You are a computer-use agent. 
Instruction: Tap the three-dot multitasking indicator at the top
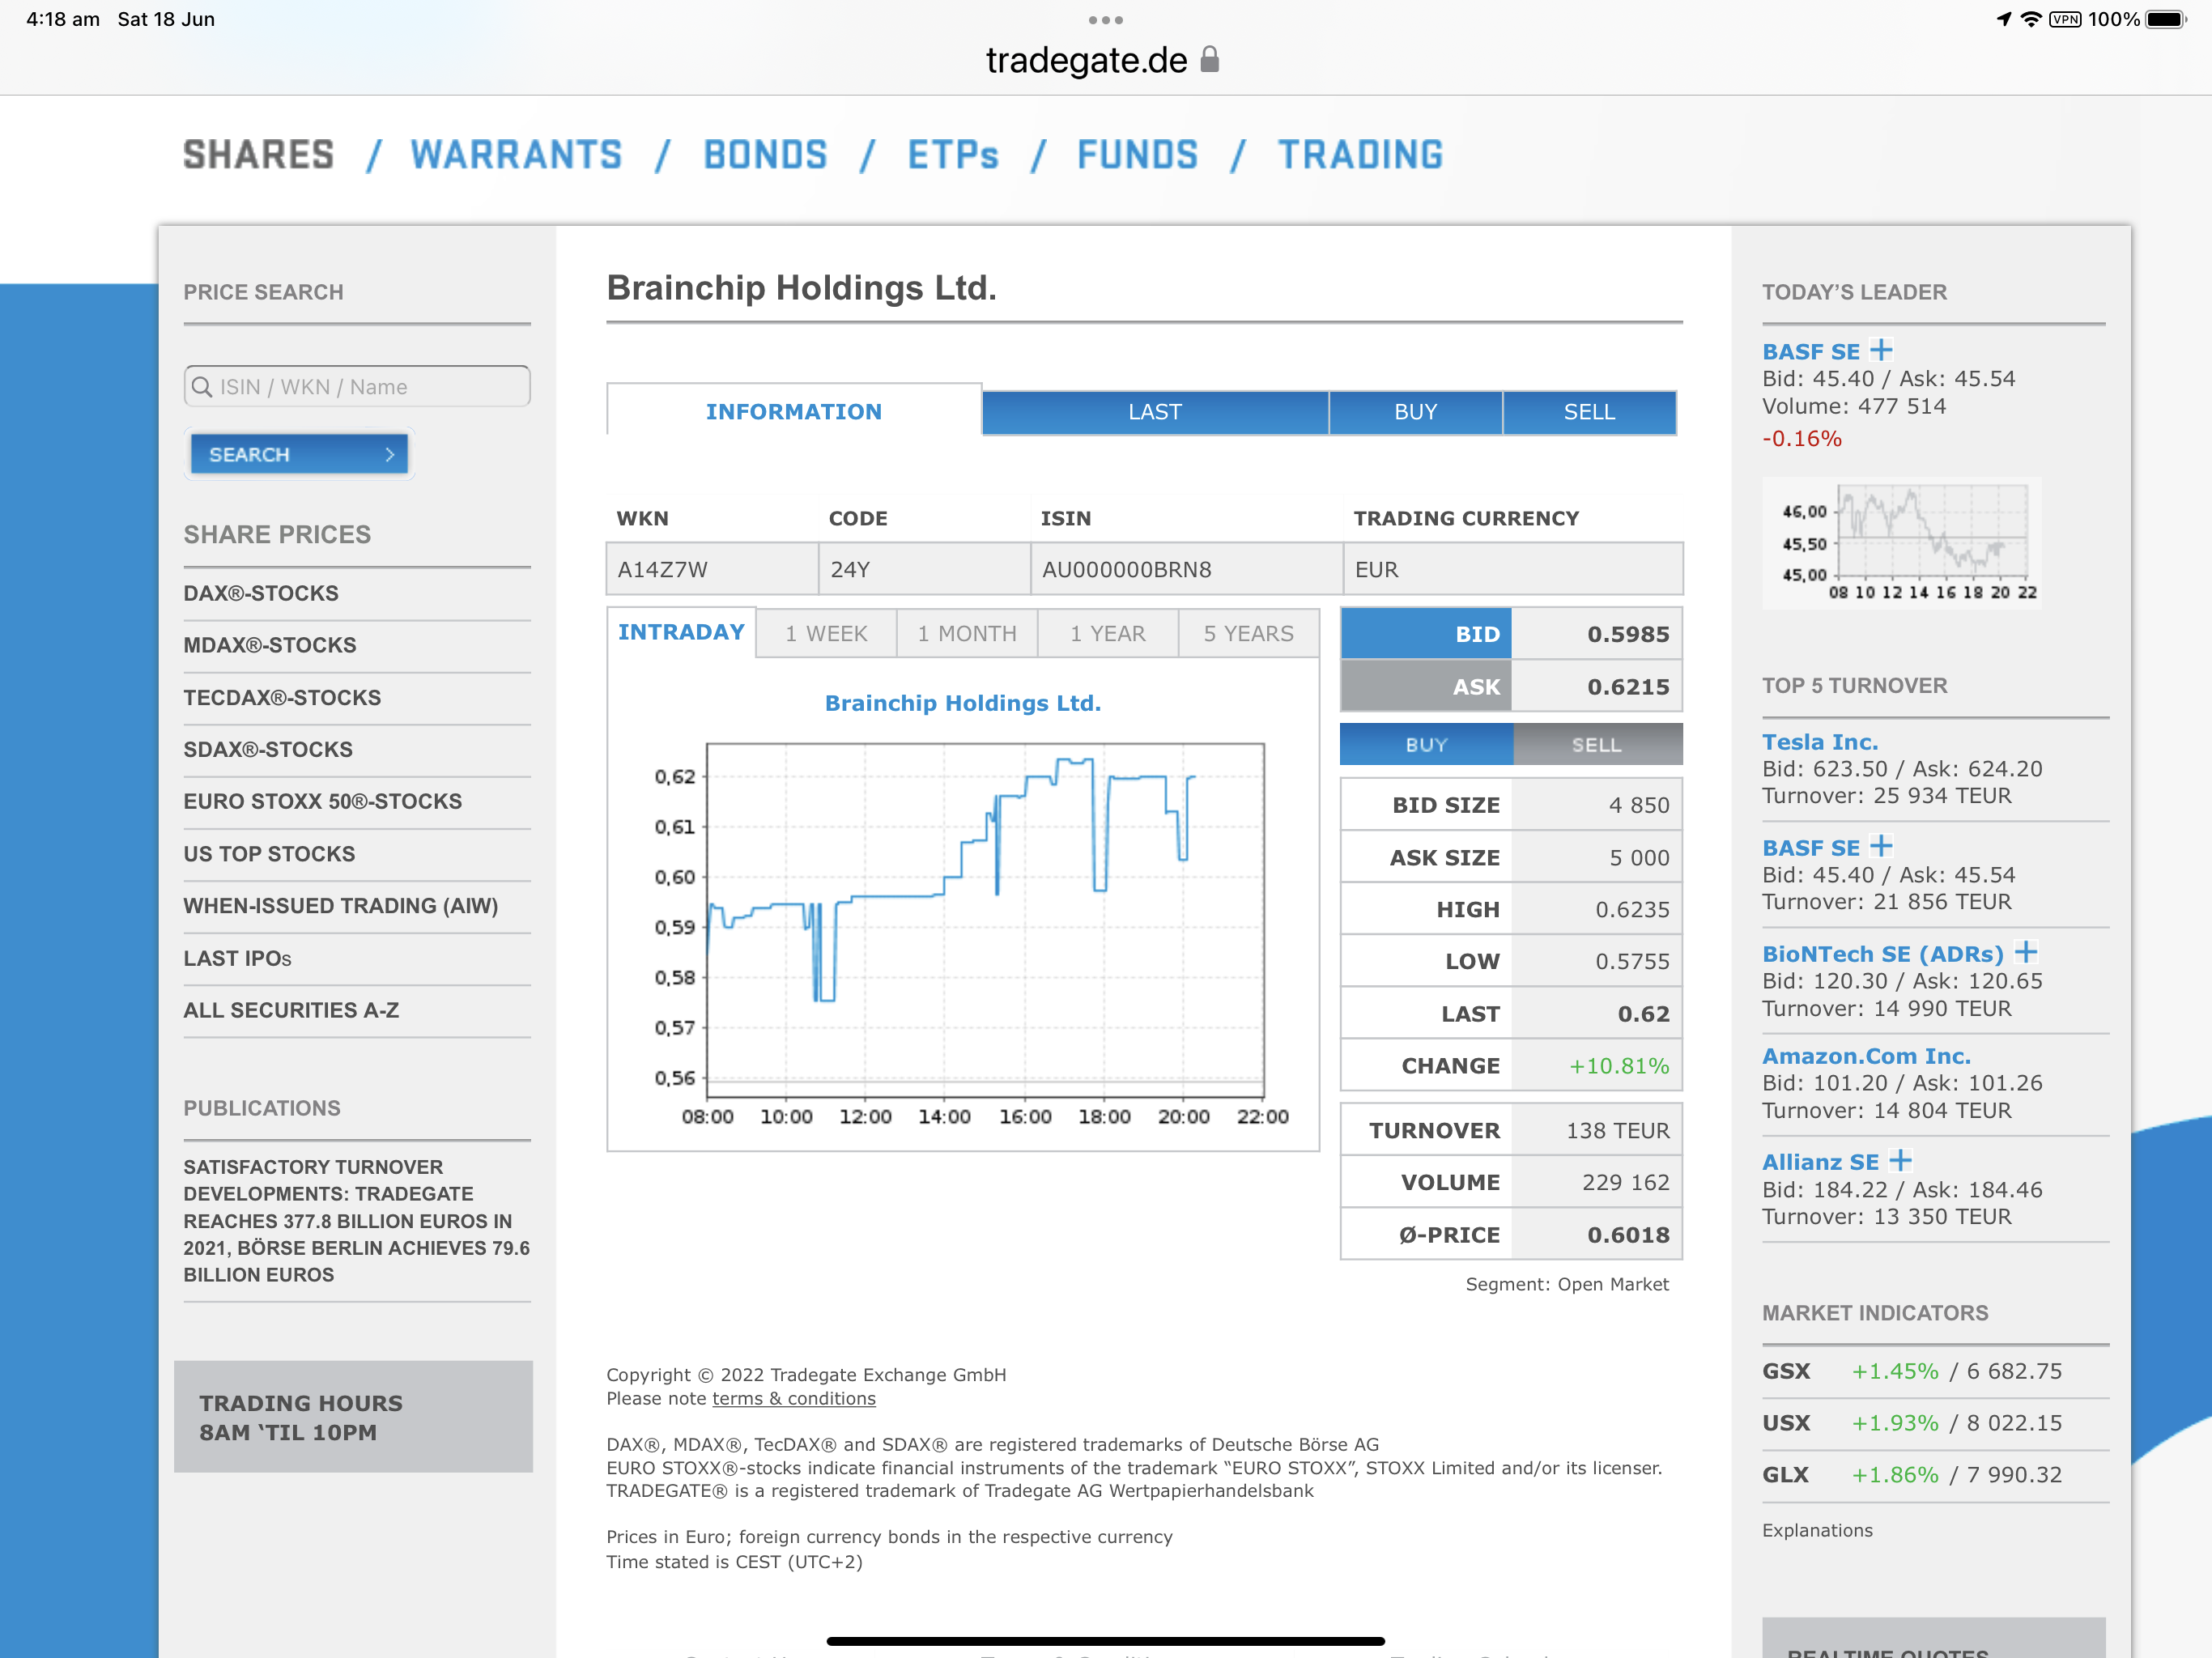click(x=1106, y=20)
